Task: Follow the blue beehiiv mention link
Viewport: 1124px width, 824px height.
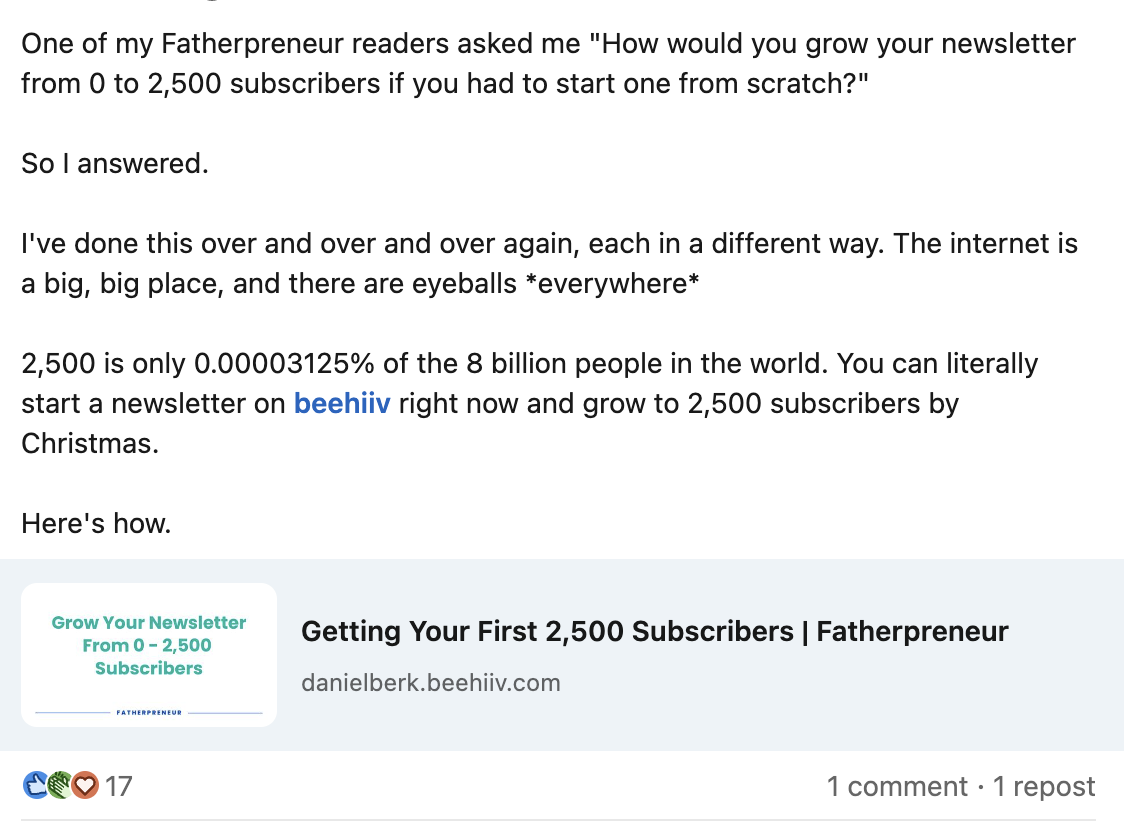Action: 341,403
